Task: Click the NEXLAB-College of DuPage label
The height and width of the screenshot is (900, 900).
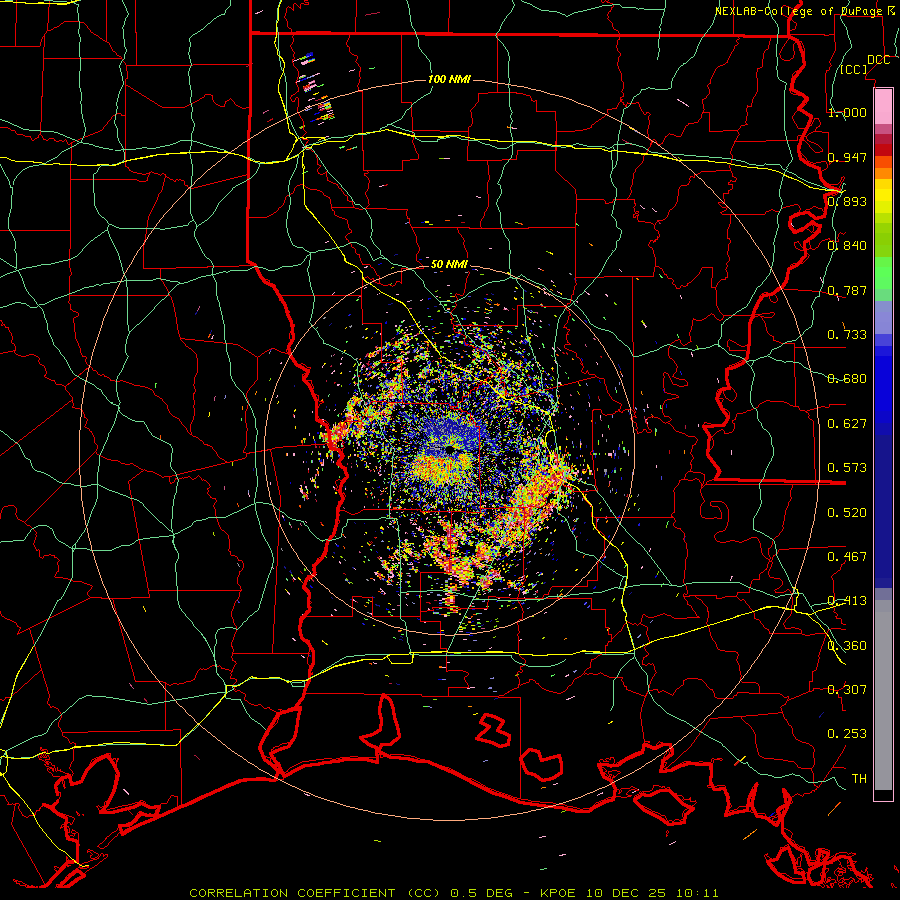Action: click(797, 11)
